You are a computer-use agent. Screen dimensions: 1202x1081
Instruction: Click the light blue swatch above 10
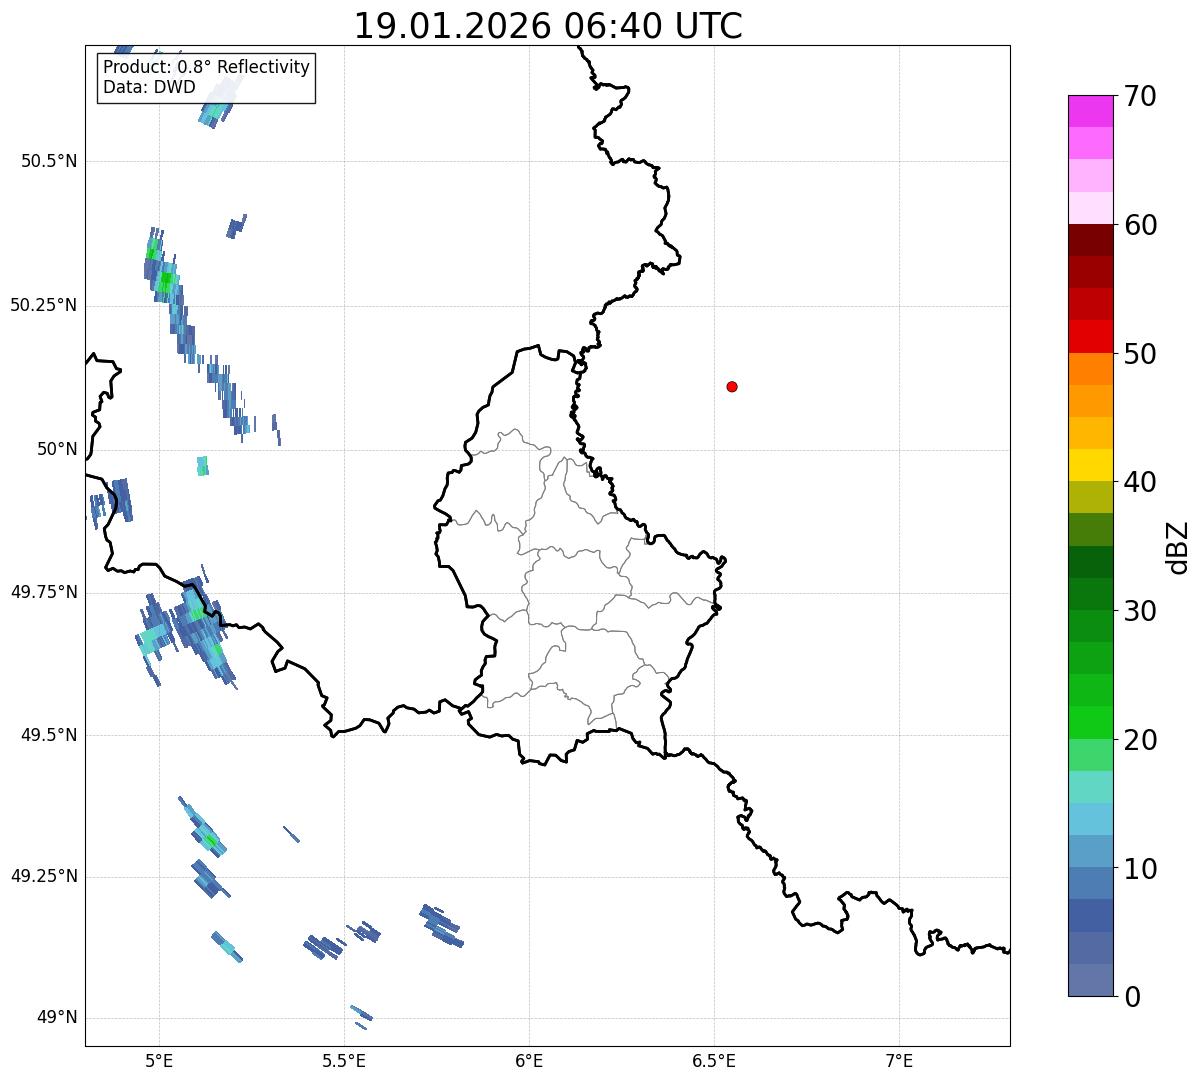[1091, 819]
